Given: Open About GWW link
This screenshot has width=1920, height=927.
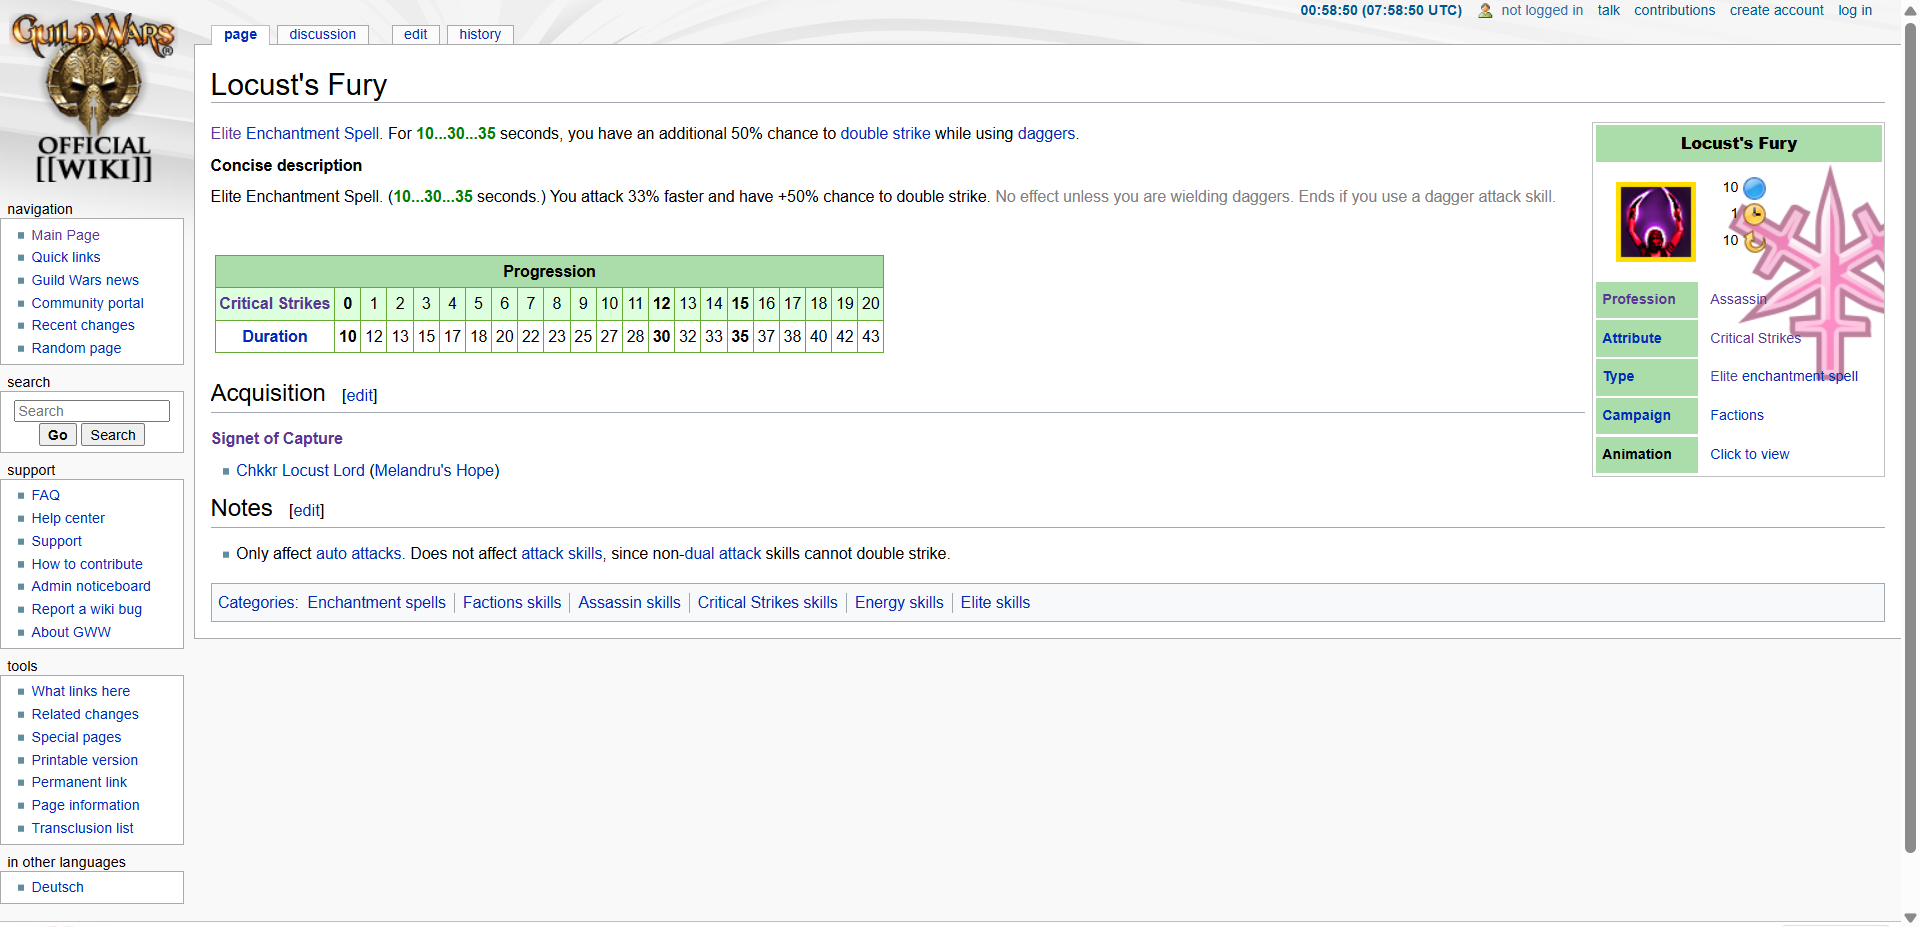Looking at the screenshot, I should 71,632.
